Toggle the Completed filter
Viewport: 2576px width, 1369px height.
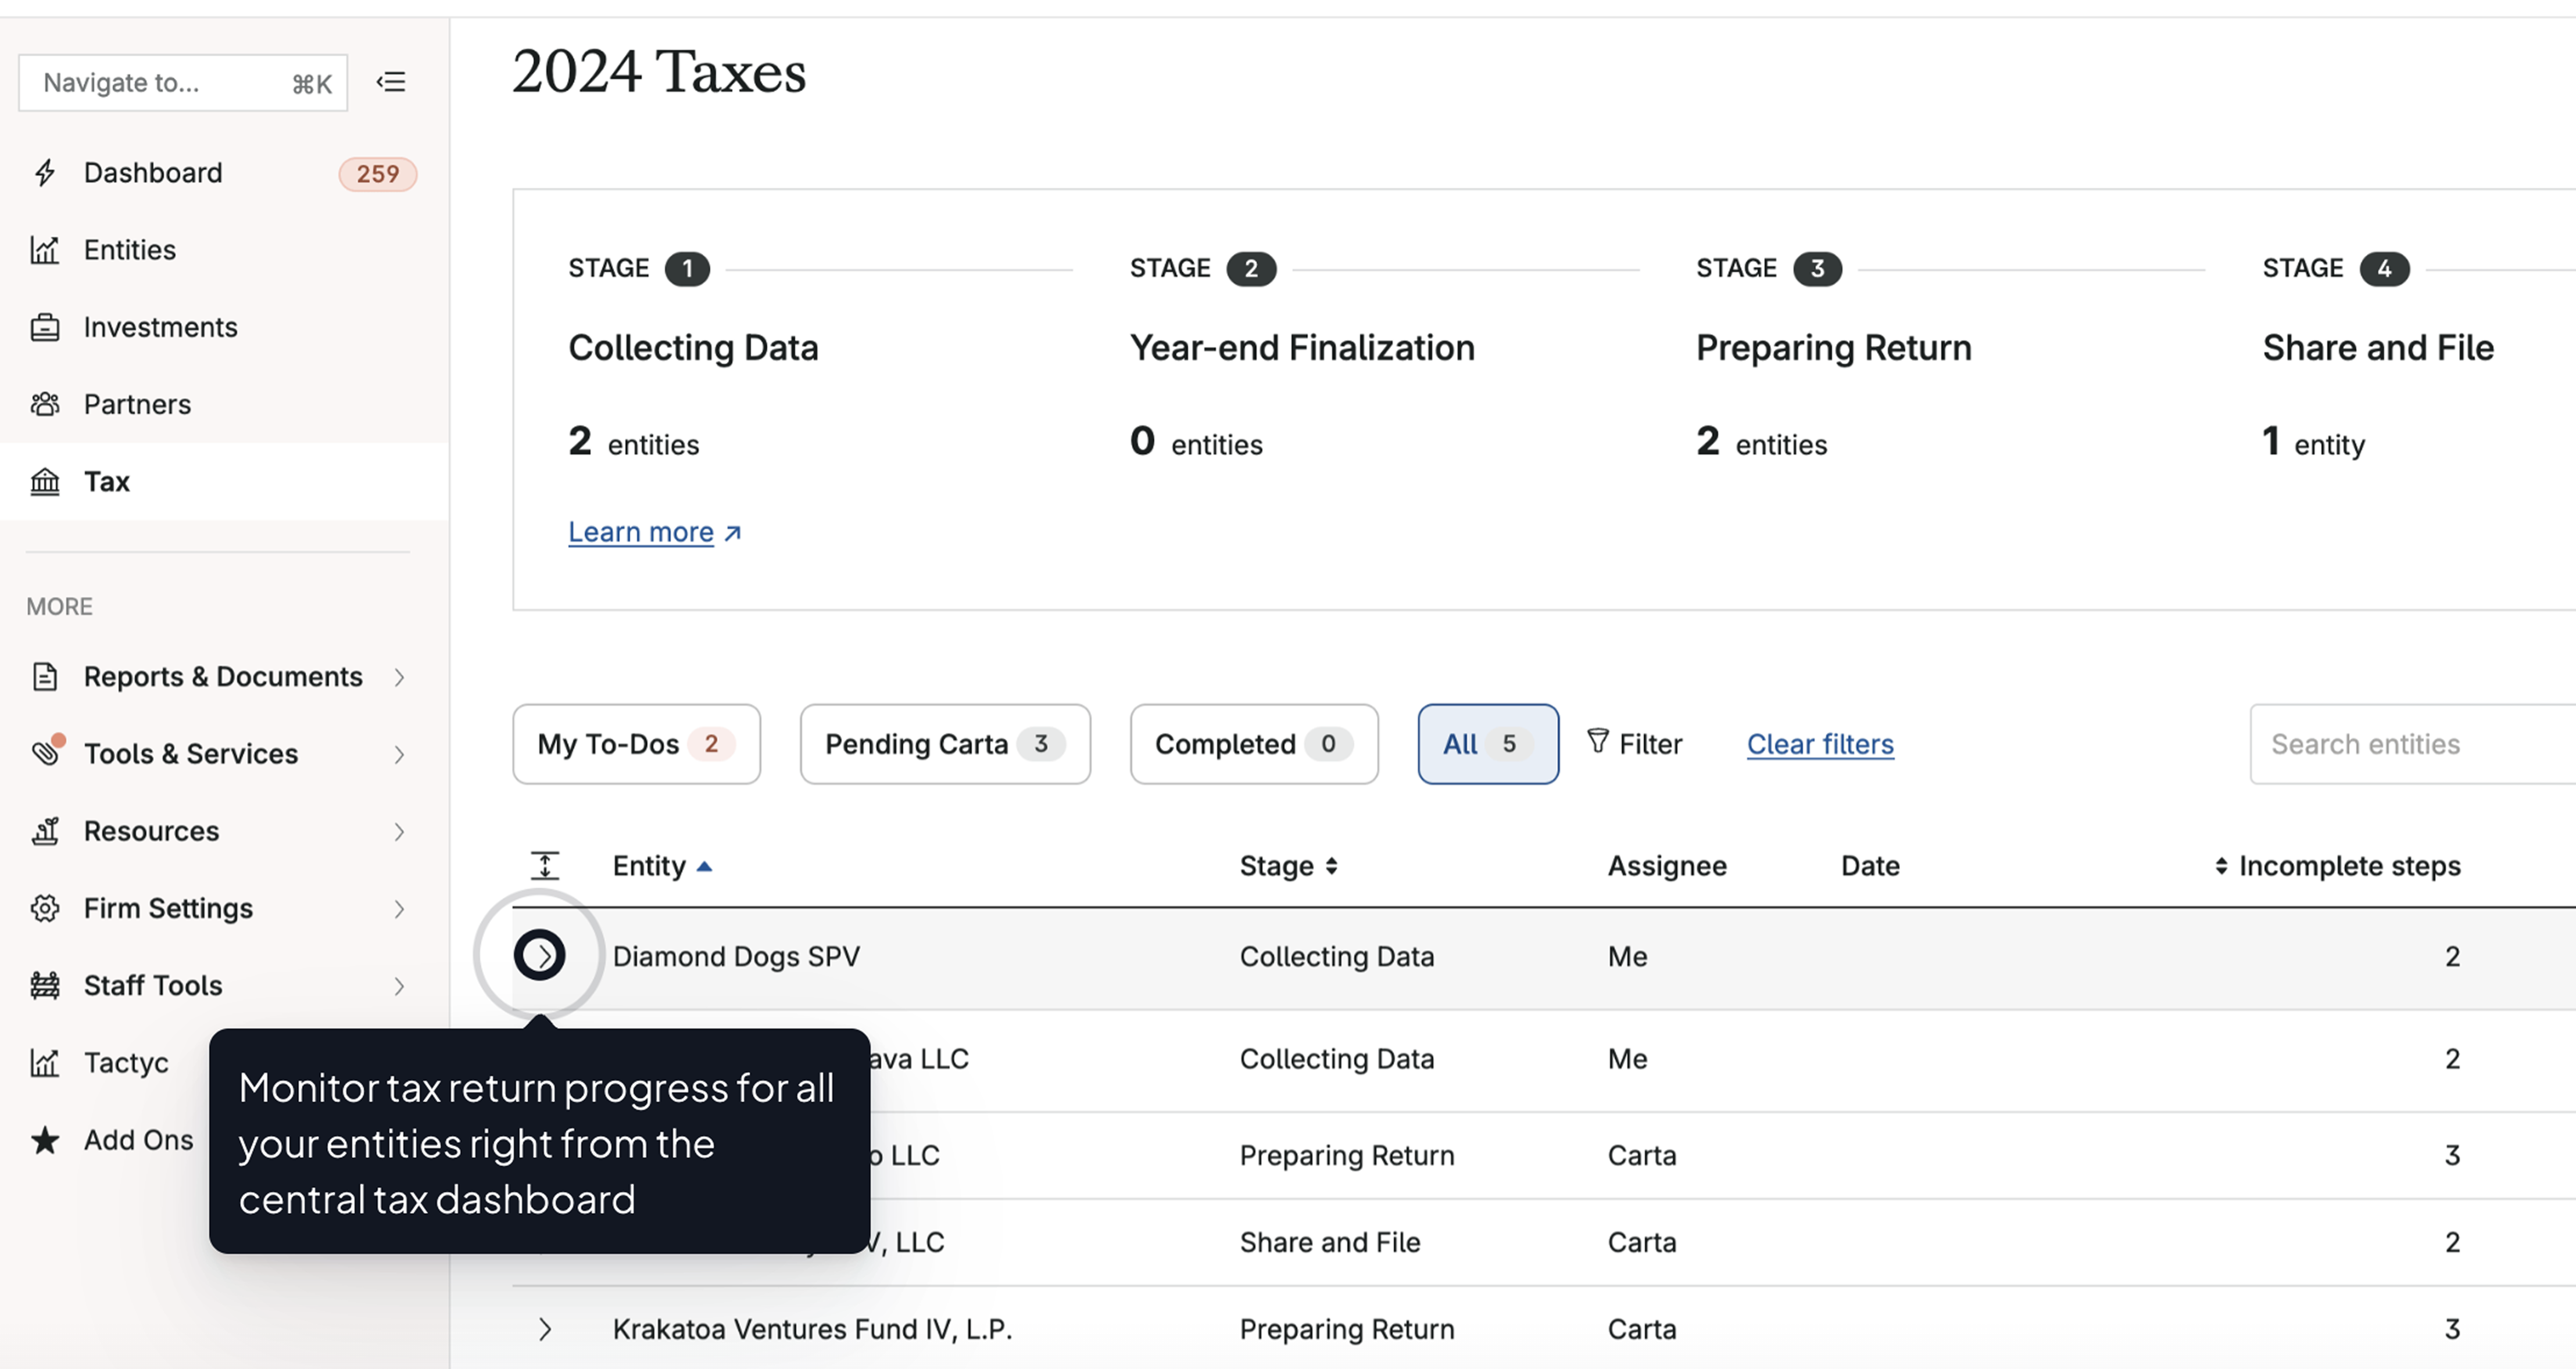point(1254,744)
